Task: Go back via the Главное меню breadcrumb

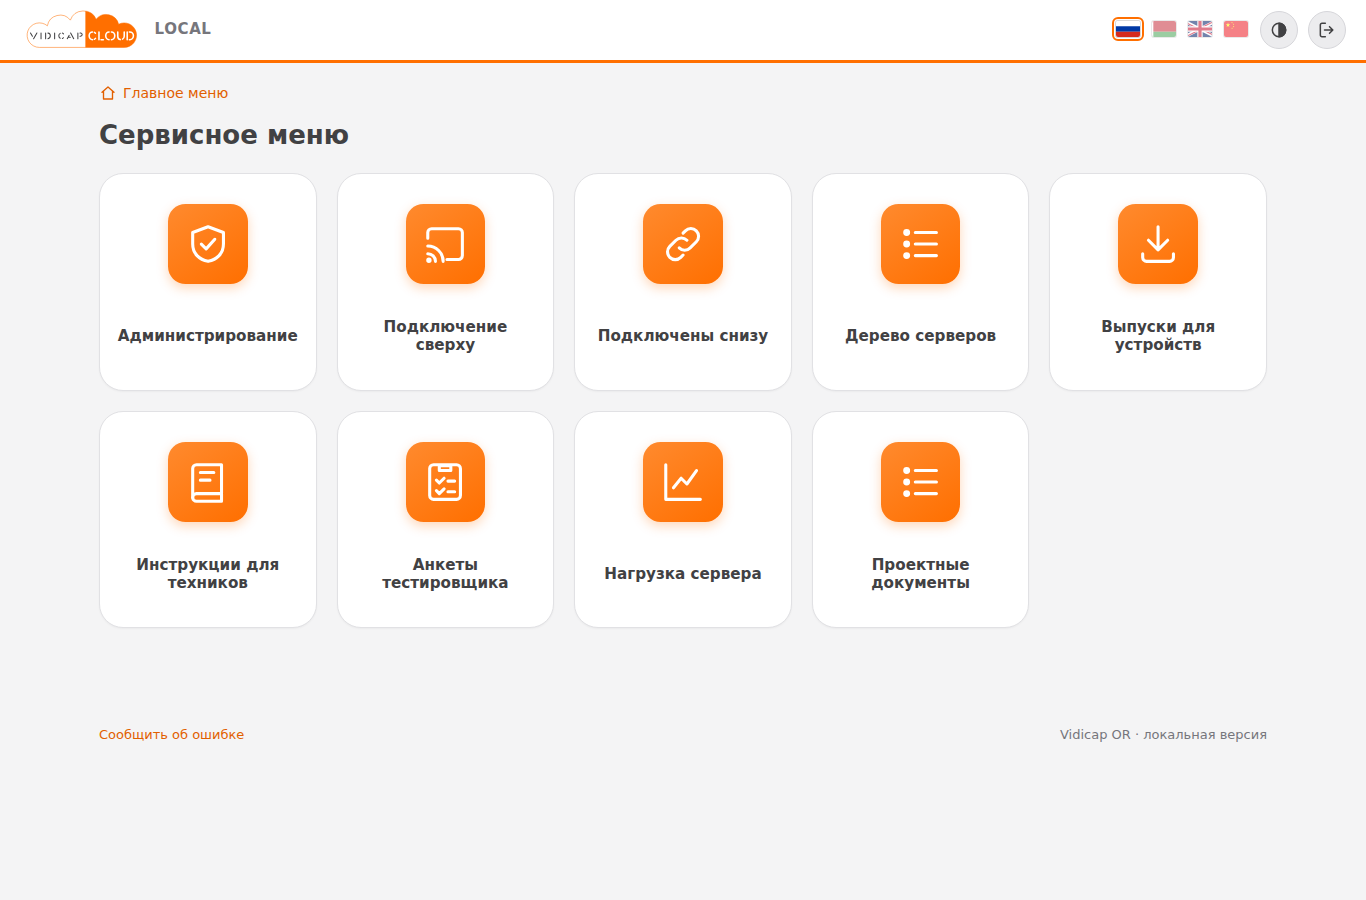Action: click(165, 93)
